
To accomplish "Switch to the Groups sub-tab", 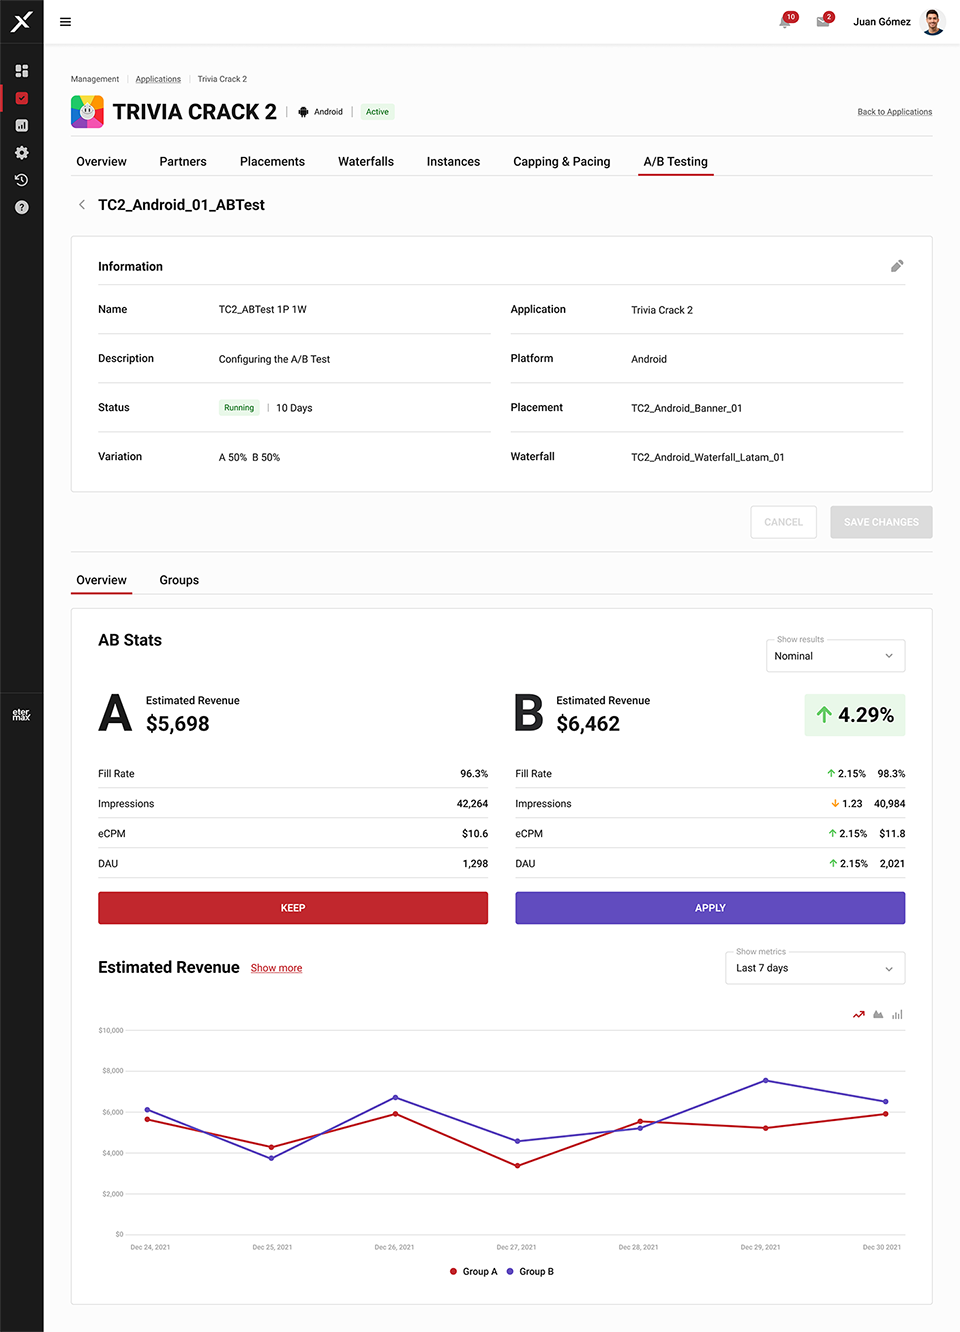I will tap(179, 580).
